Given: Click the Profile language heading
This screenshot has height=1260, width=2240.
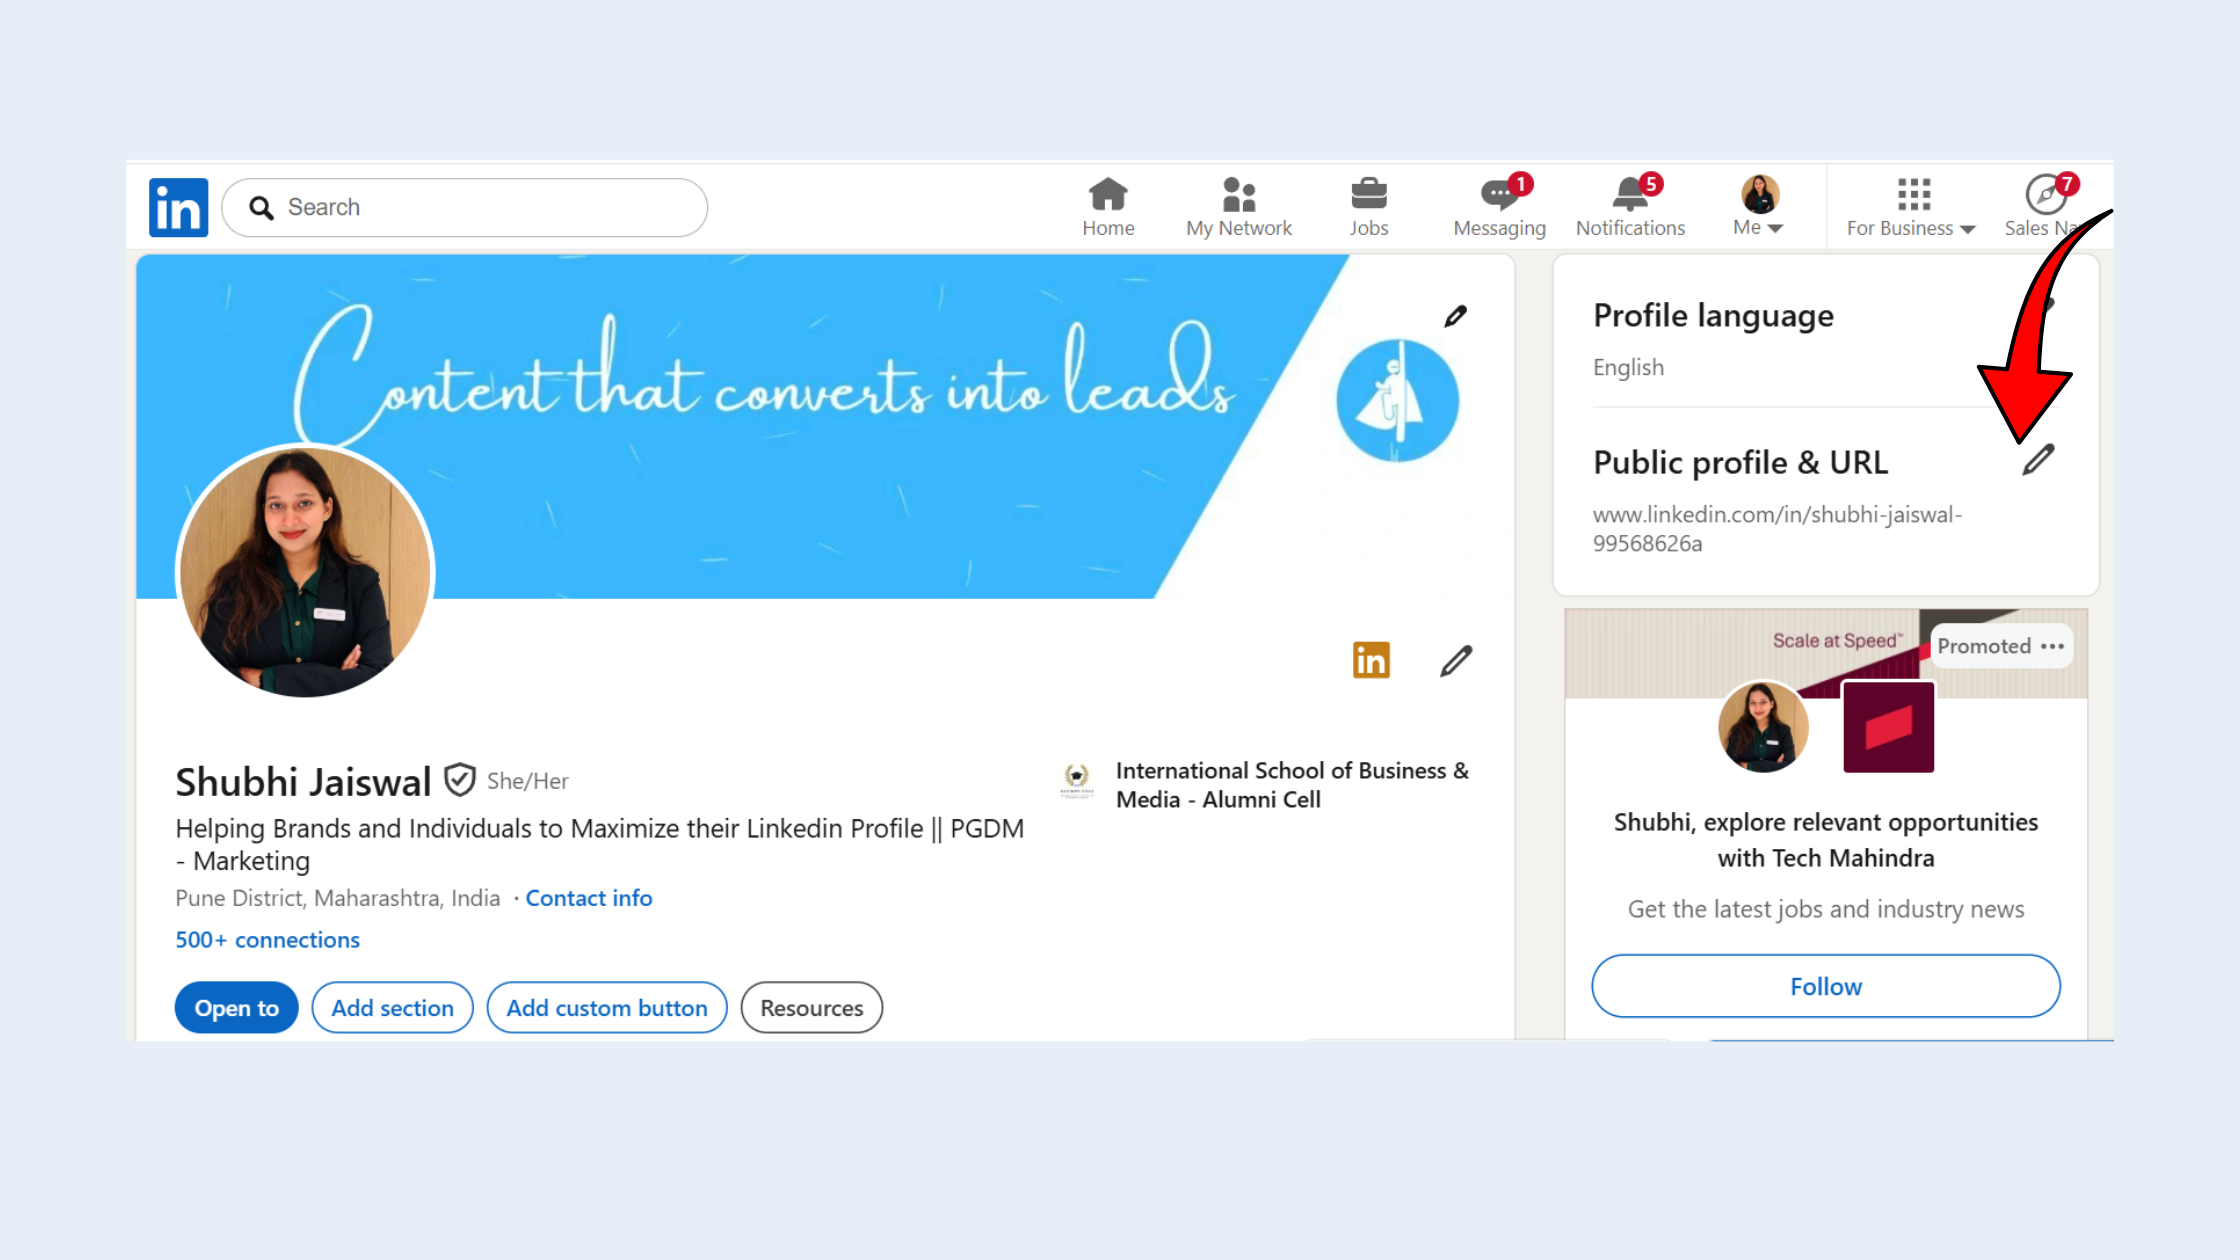Looking at the screenshot, I should (1713, 316).
